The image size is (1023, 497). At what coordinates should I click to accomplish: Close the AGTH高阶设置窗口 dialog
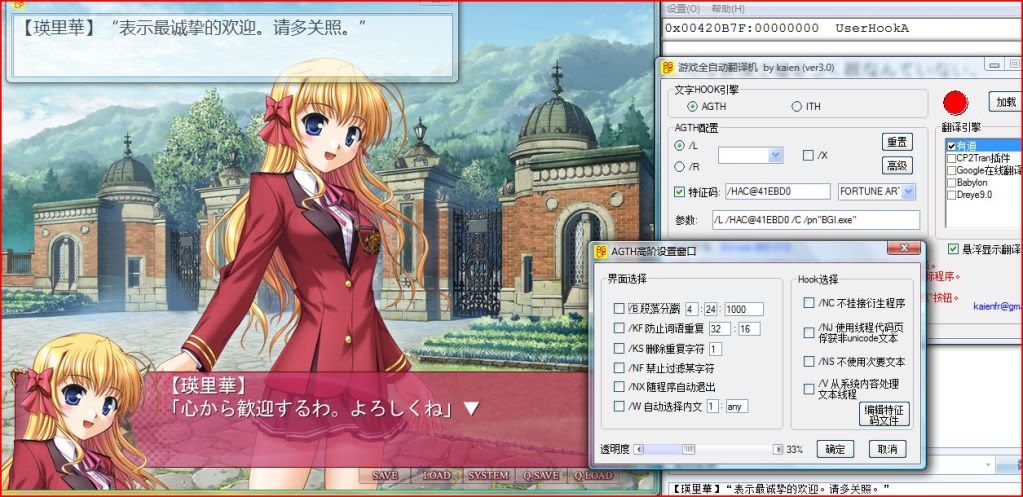(x=903, y=248)
